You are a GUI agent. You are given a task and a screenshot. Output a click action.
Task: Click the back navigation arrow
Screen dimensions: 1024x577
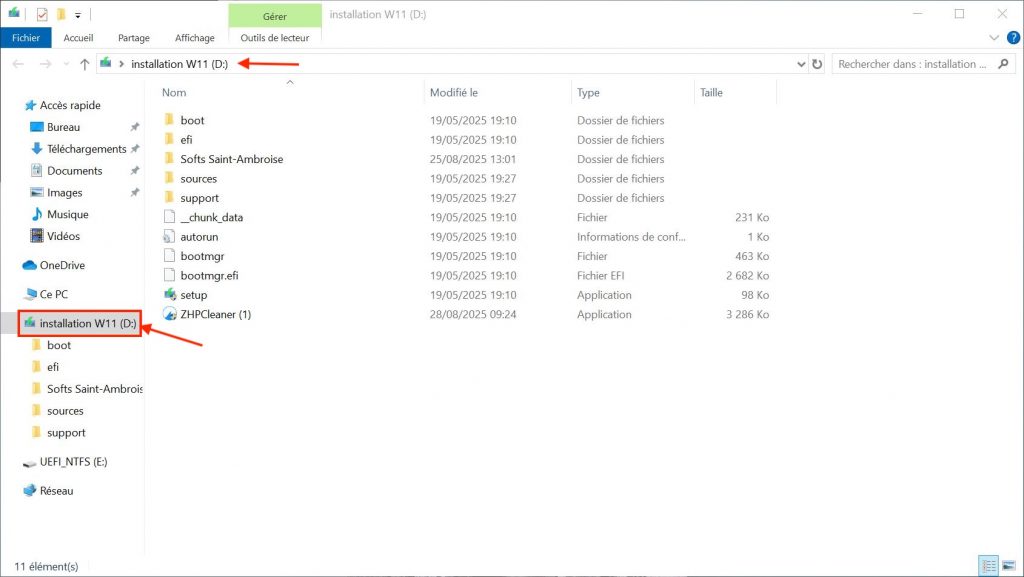(18, 64)
